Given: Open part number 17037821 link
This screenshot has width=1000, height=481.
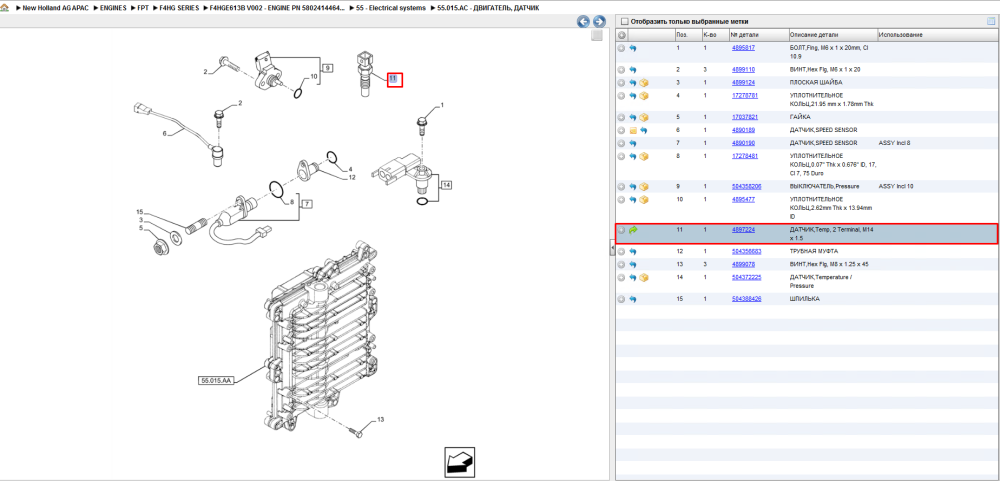Looking at the screenshot, I should click(745, 117).
